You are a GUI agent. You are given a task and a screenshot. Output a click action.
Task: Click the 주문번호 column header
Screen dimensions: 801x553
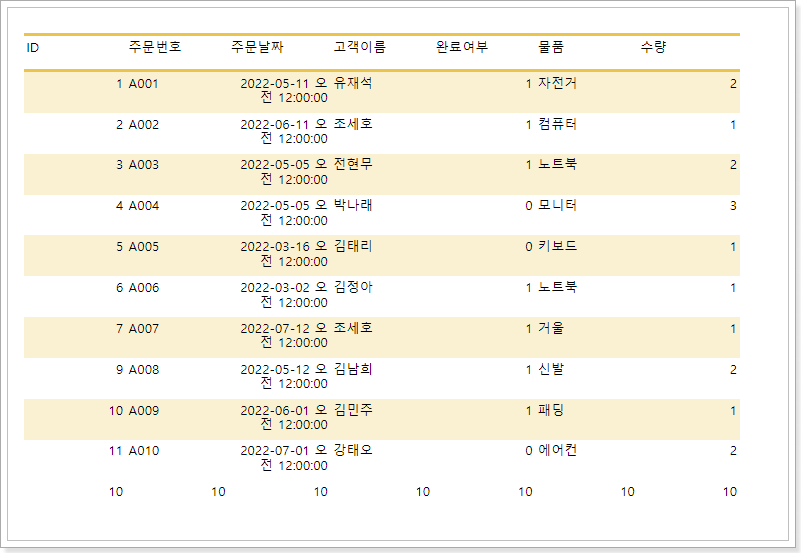click(155, 47)
